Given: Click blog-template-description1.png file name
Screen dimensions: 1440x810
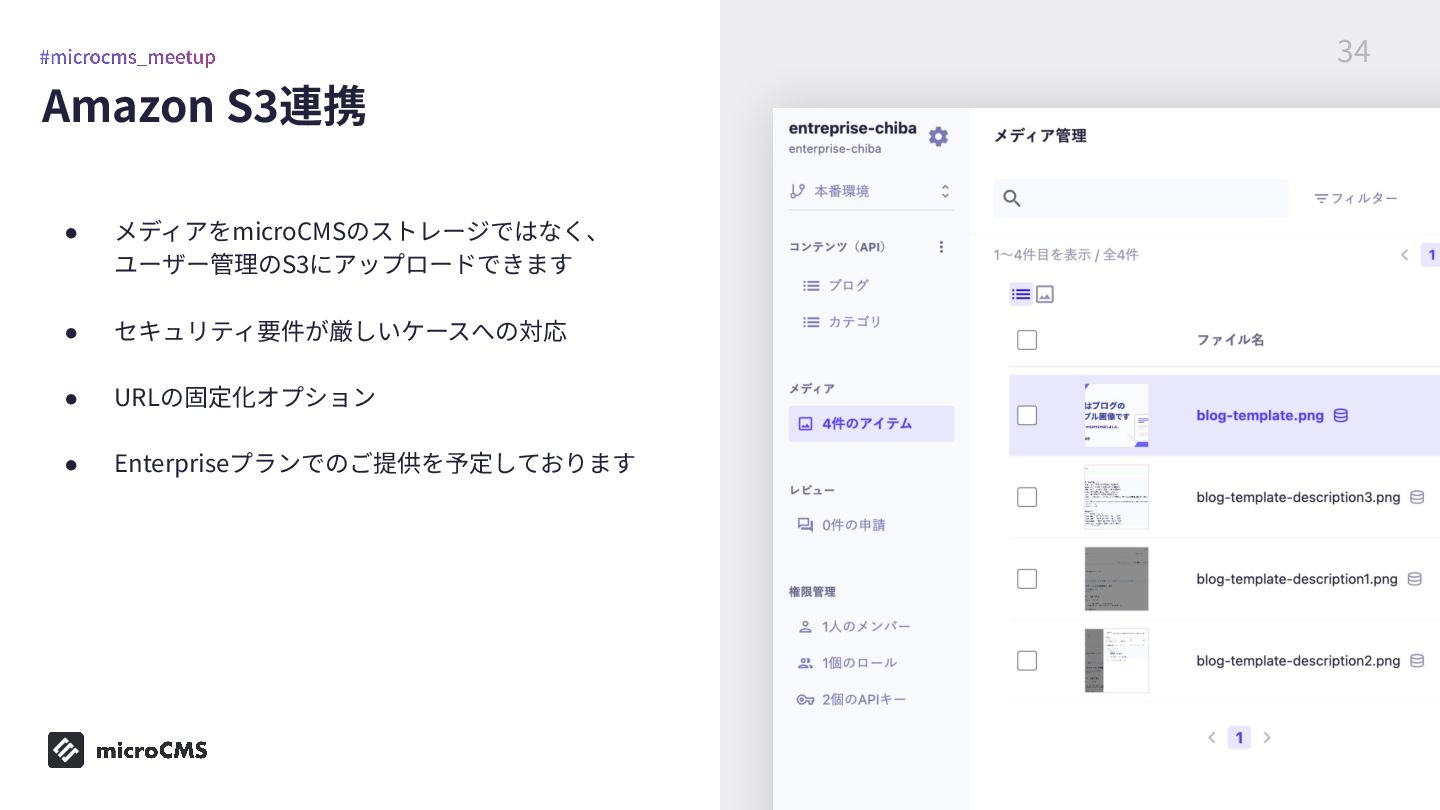Looking at the screenshot, I should click(1297, 579).
